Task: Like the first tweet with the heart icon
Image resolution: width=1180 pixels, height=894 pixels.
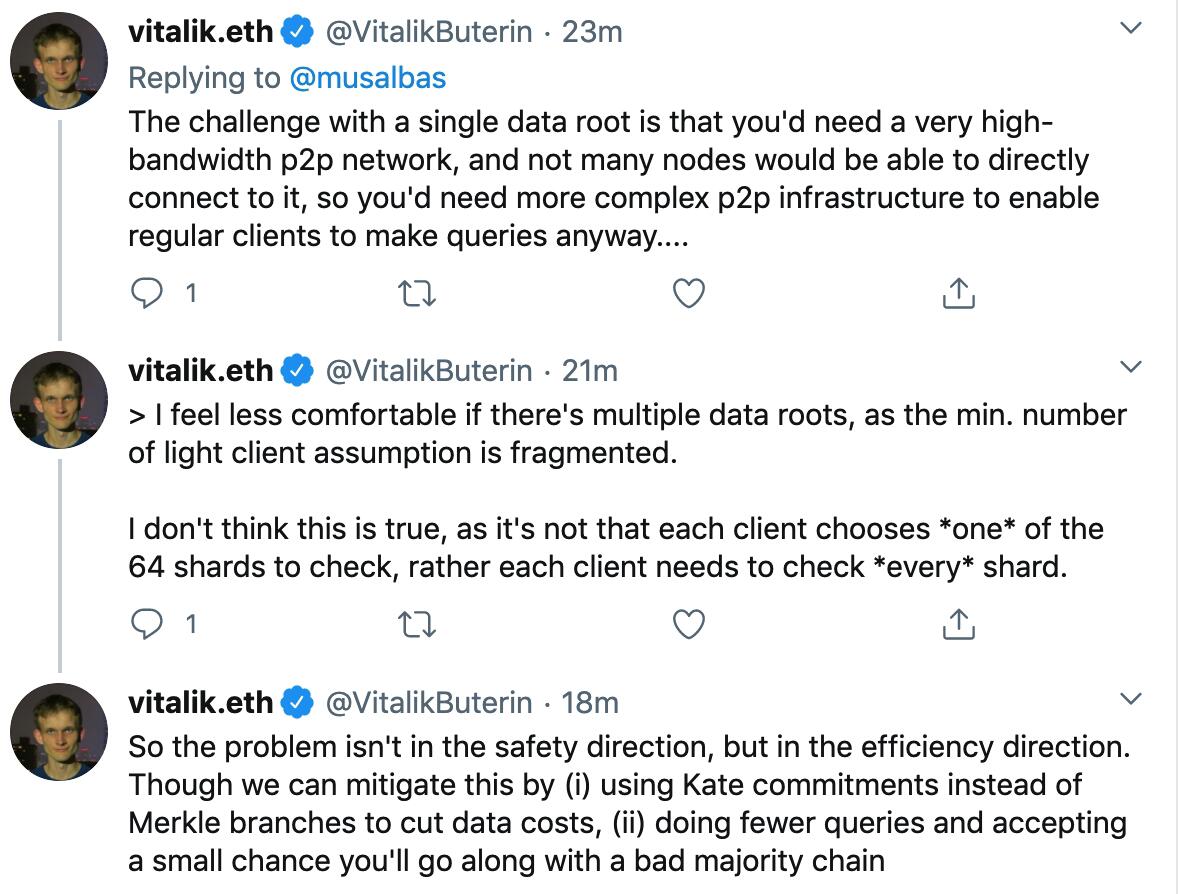Action: tap(687, 293)
